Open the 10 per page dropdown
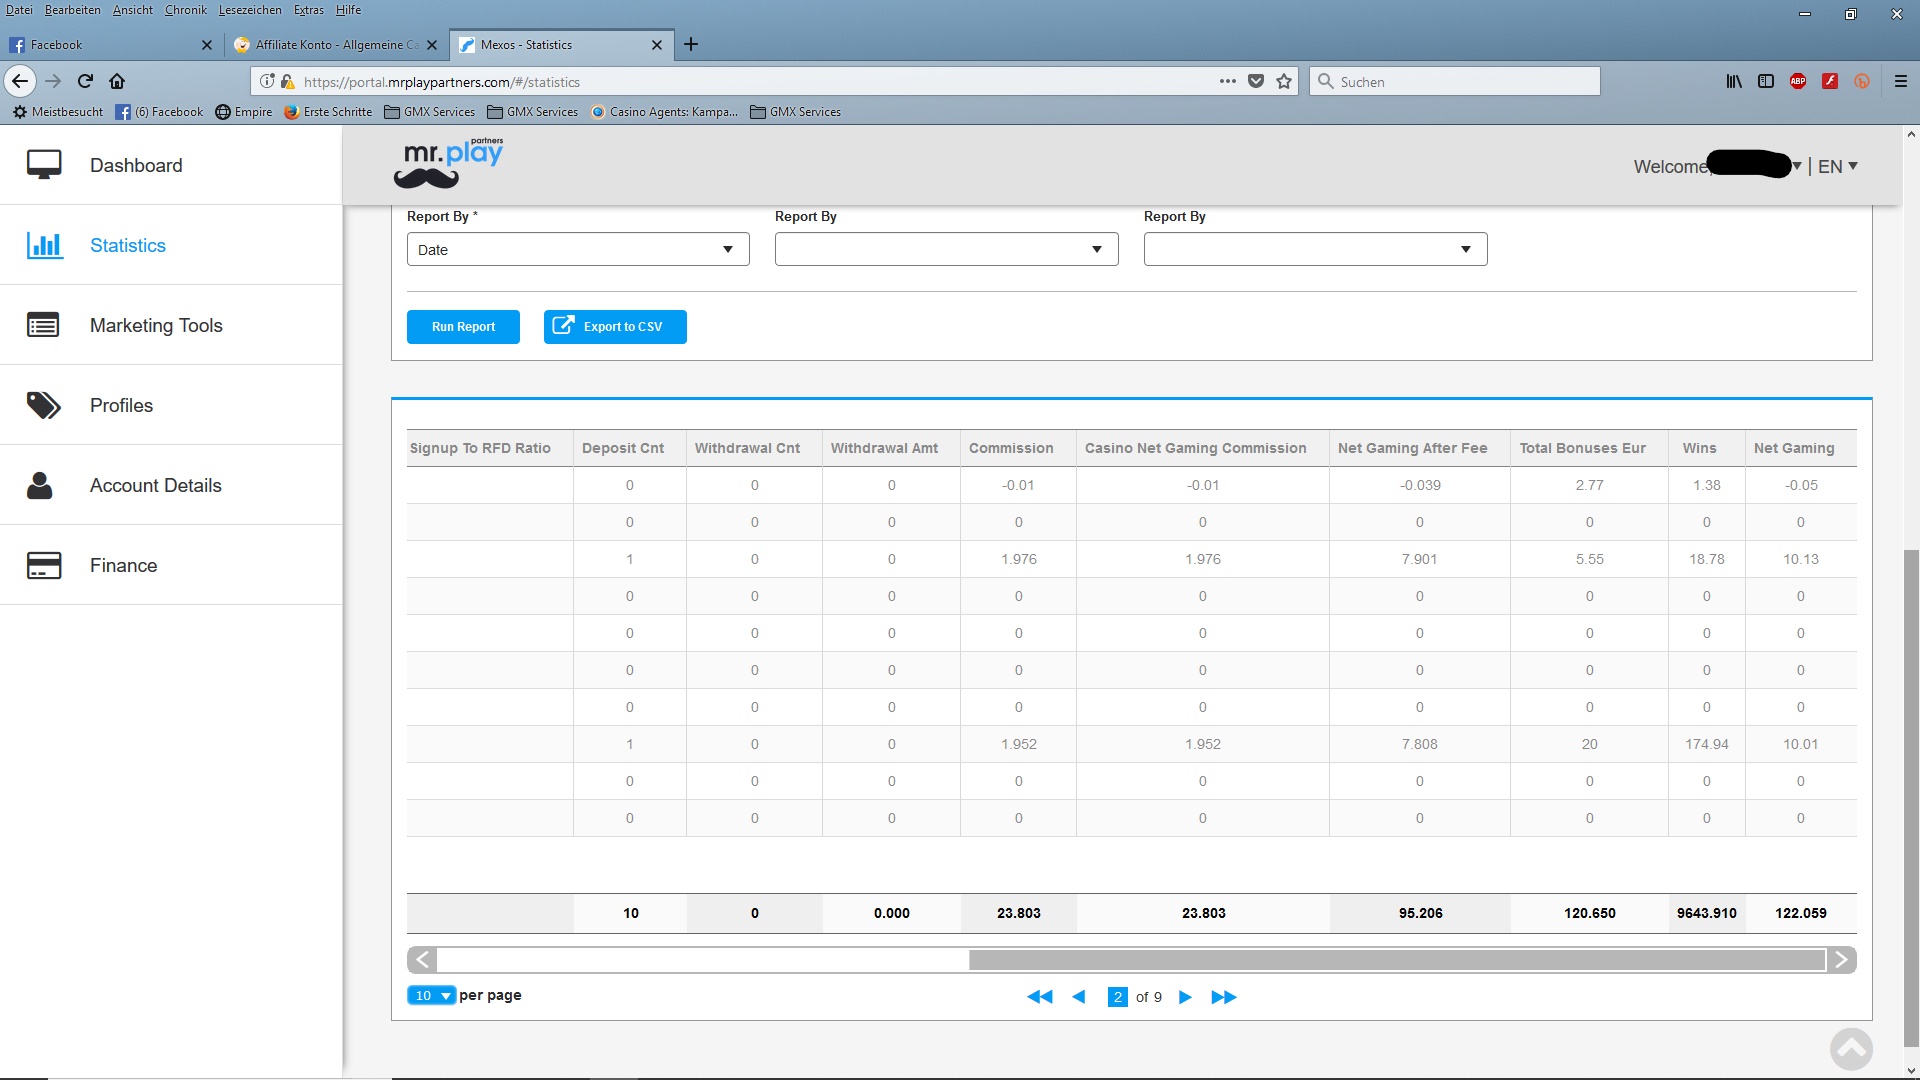Screen dimensions: 1920x1080 pyautogui.click(x=431, y=996)
